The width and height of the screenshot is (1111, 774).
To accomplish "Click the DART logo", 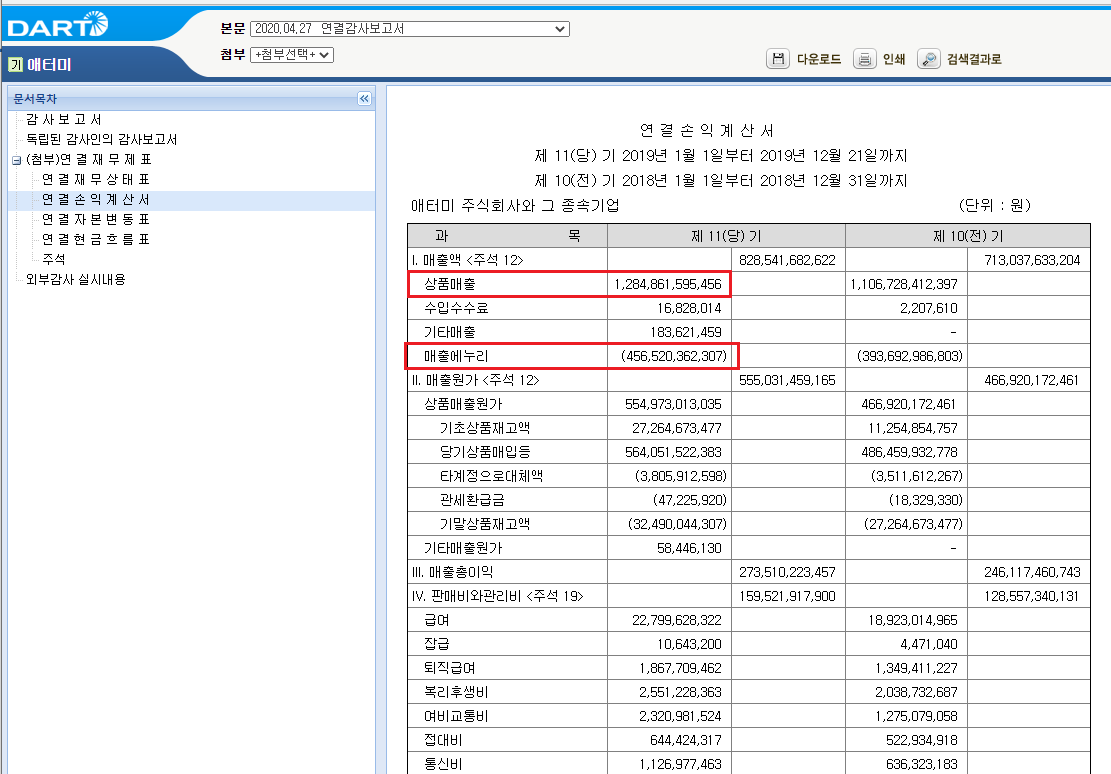I will pyautogui.click(x=57, y=26).
